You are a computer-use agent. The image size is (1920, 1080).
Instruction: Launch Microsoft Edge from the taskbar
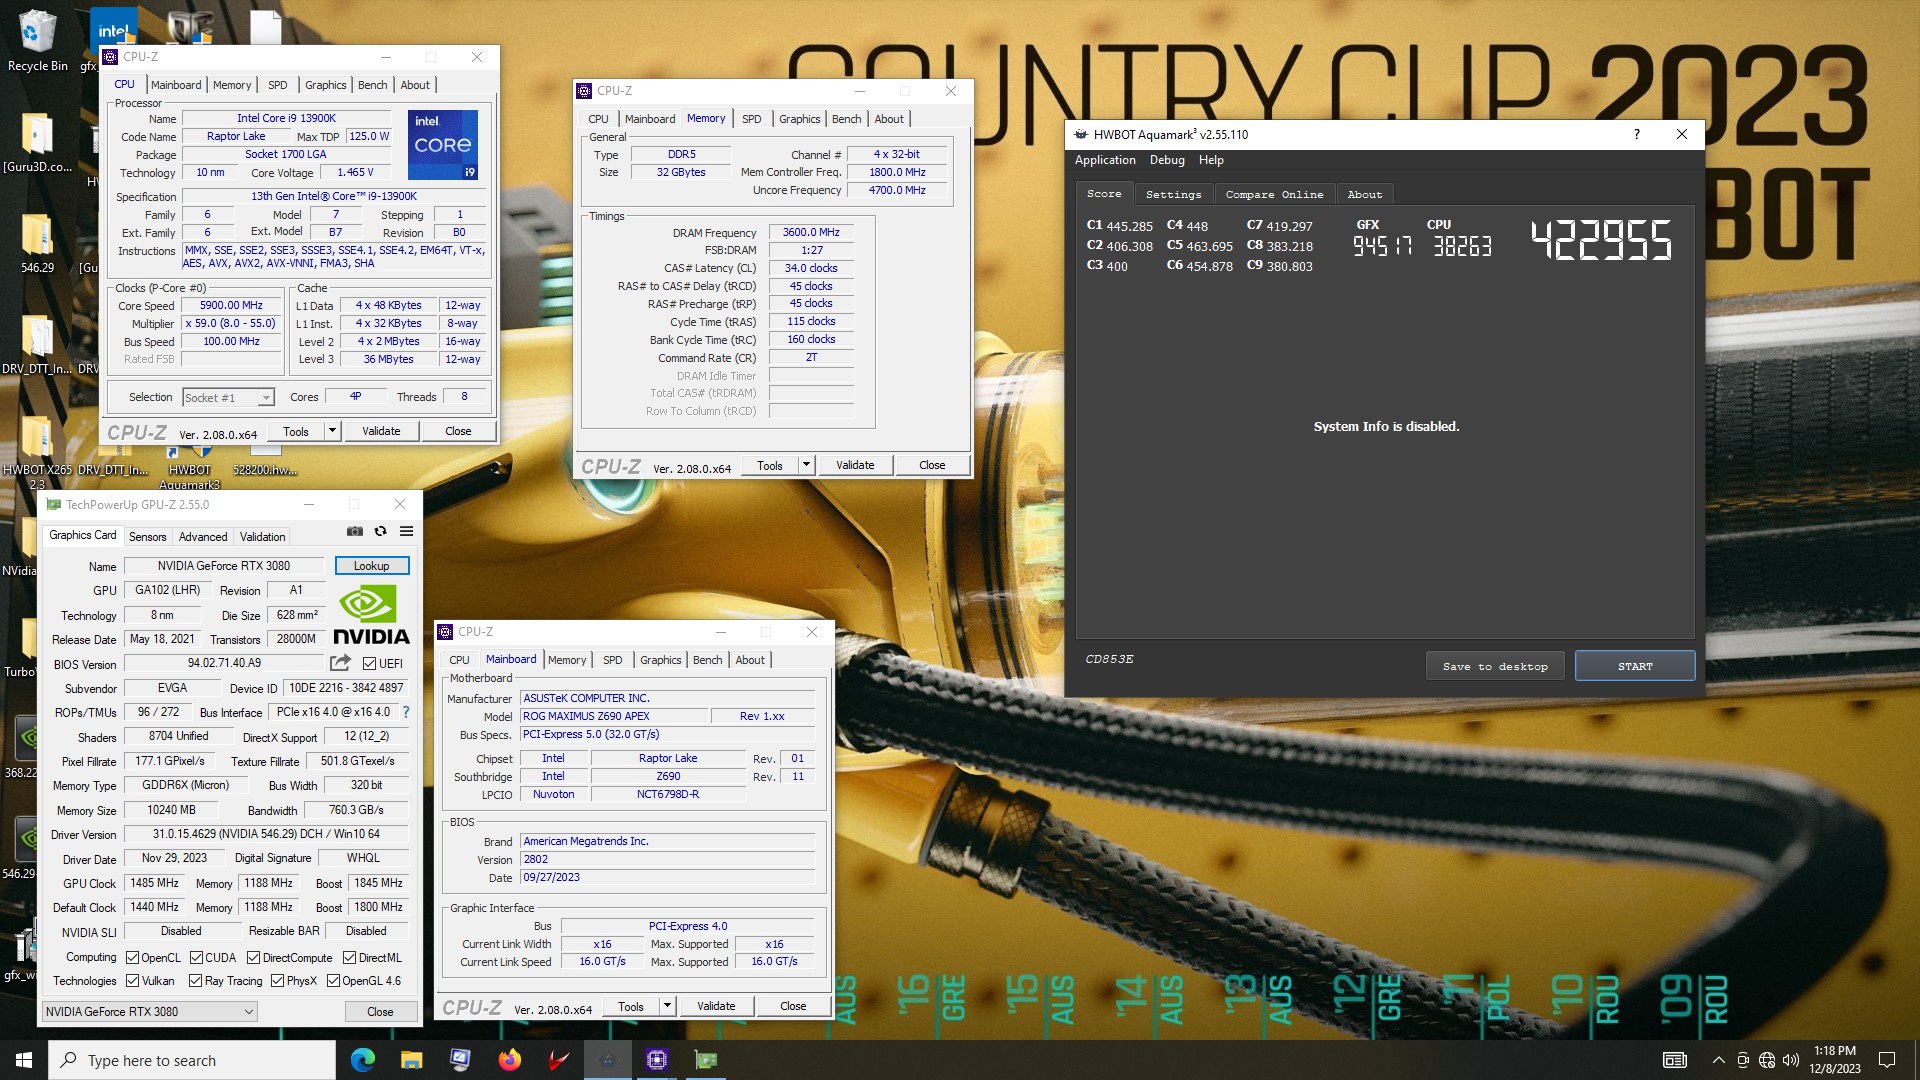362,1060
